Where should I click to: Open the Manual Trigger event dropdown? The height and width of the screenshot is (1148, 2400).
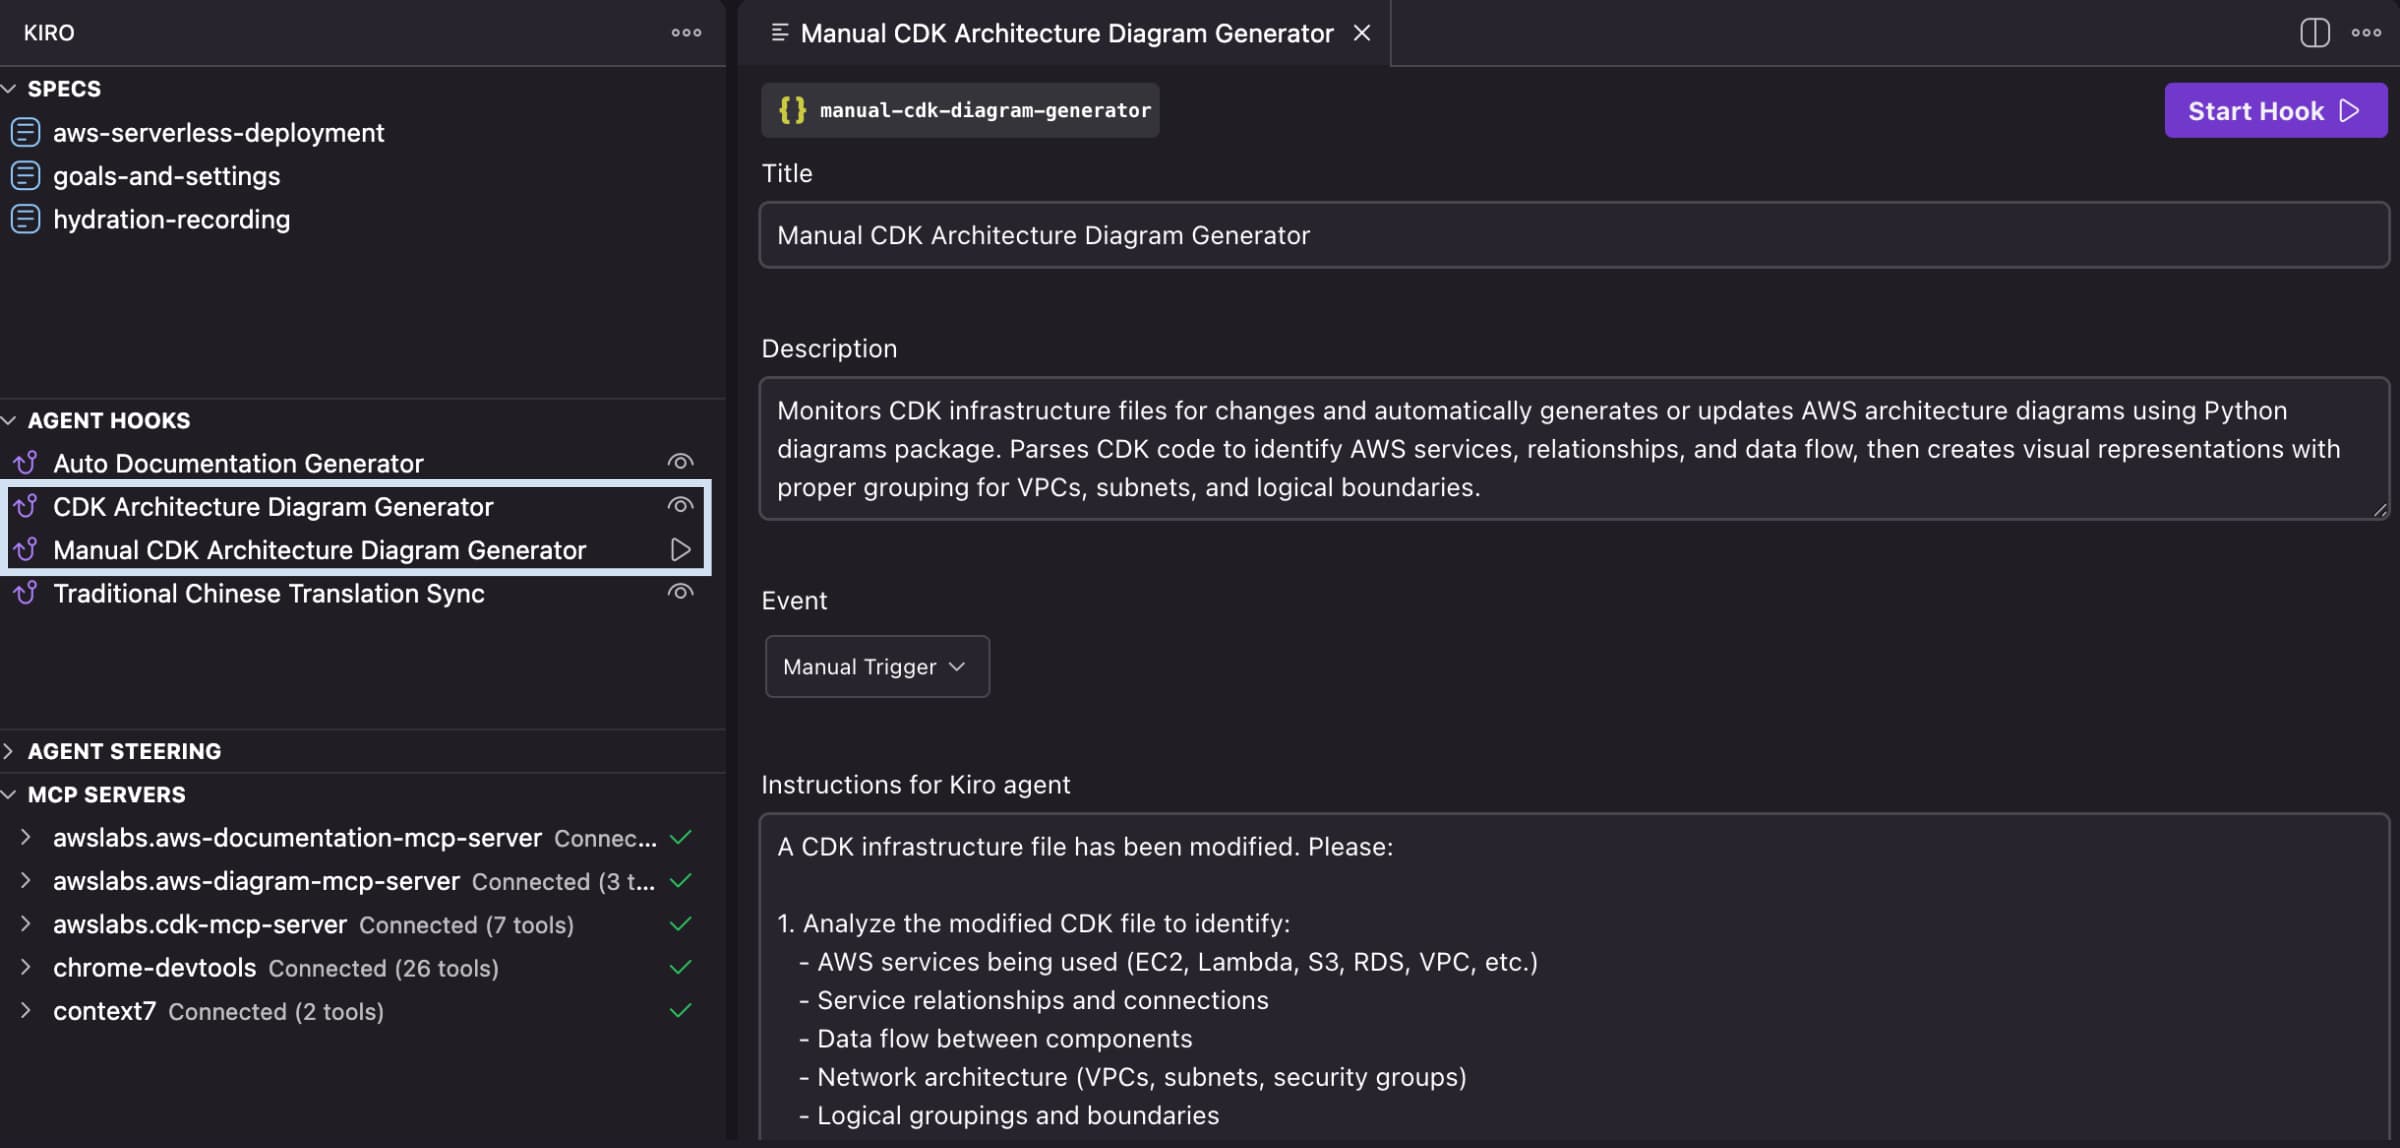point(877,666)
